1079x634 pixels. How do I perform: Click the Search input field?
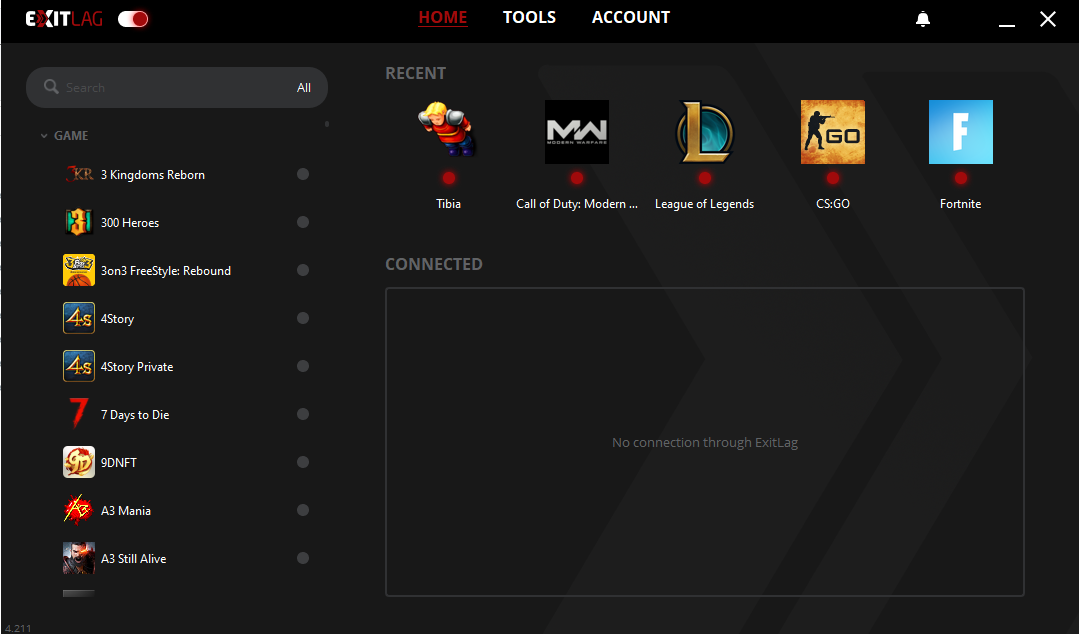tap(177, 87)
